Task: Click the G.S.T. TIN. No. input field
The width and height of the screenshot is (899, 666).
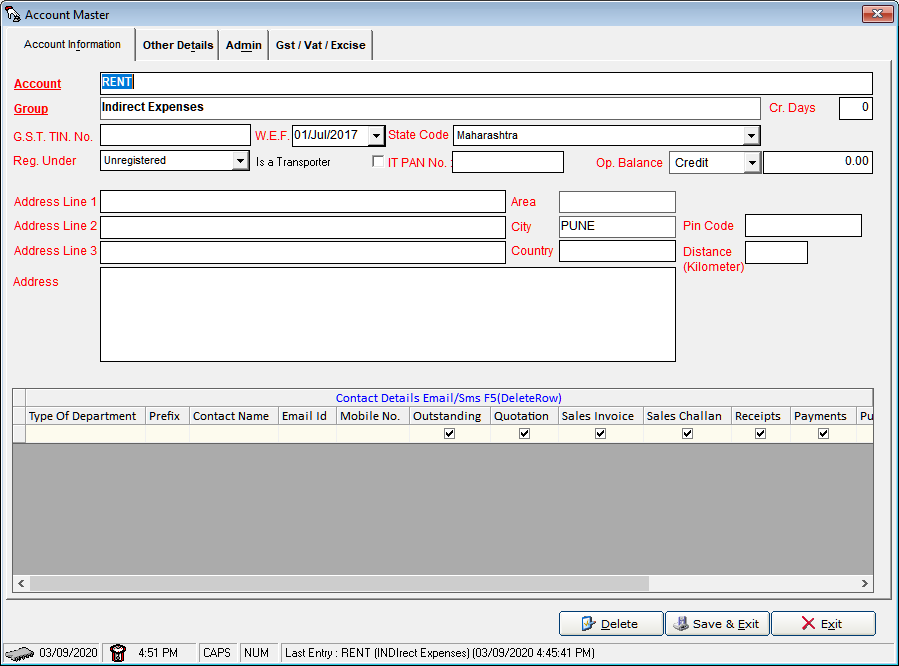Action: pyautogui.click(x=175, y=135)
